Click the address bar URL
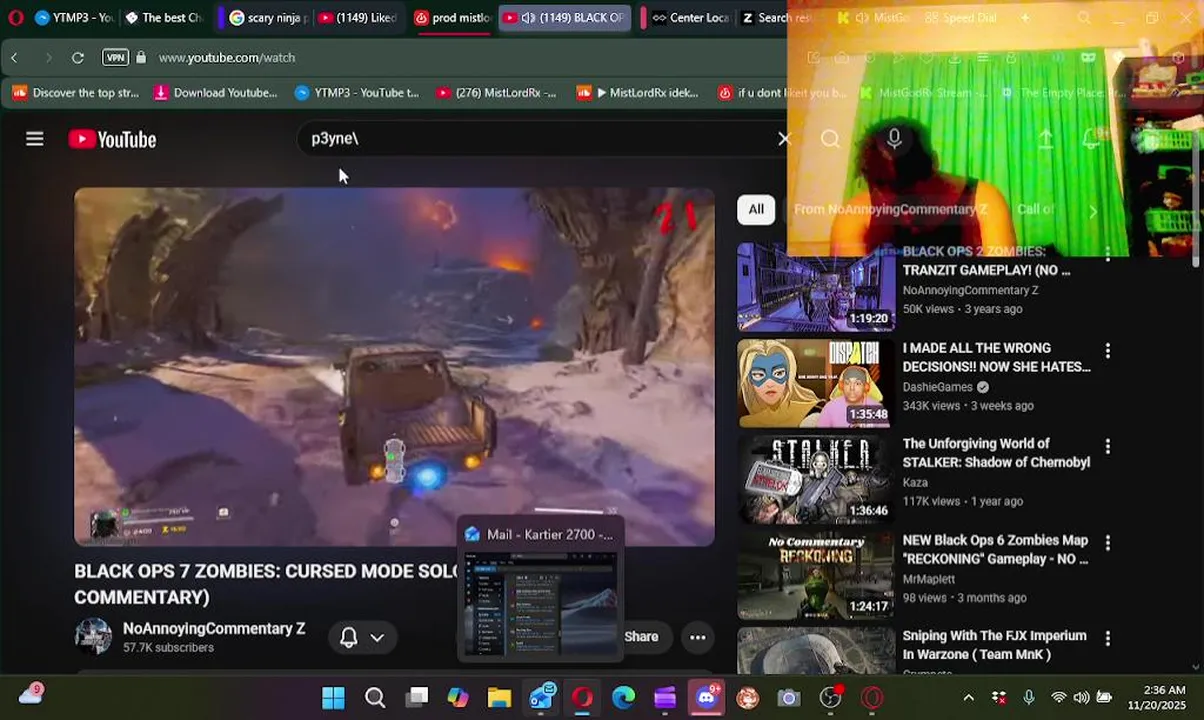Screen dimensions: 1204x720 (x=227, y=58)
